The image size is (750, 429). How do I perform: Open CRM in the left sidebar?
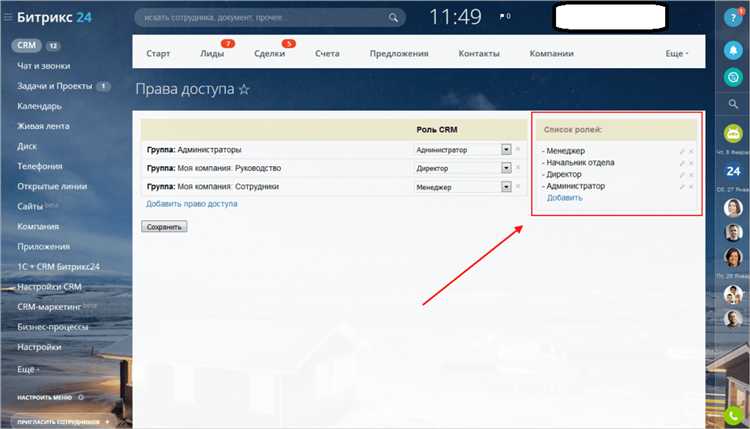click(26, 45)
